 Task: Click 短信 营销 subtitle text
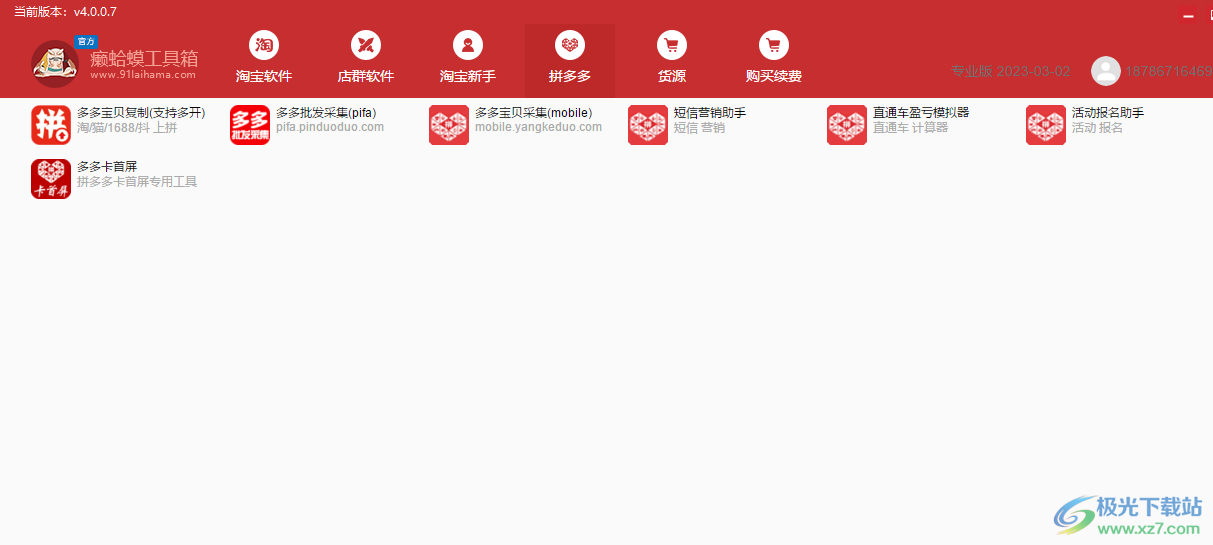[700, 128]
